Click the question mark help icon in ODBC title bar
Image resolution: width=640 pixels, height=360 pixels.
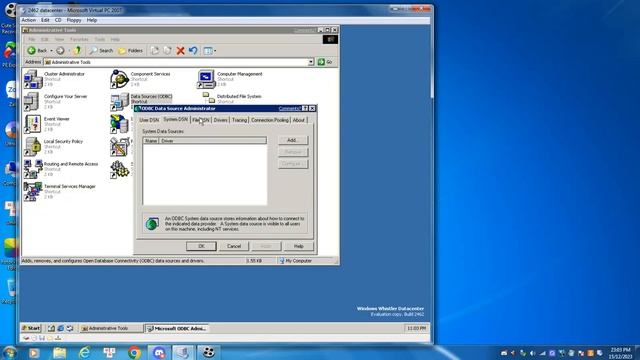click(x=305, y=109)
